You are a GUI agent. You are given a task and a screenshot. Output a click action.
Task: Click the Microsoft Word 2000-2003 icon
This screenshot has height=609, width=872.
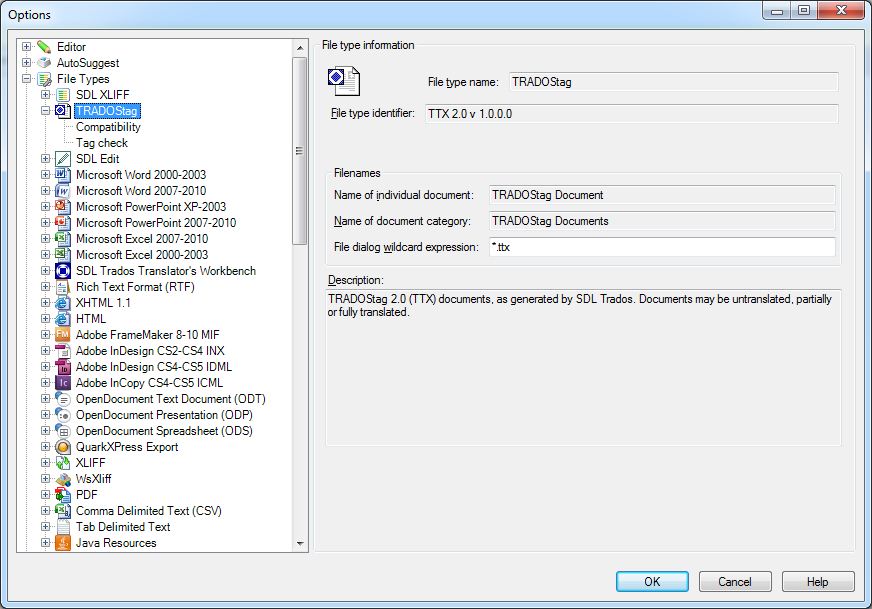click(x=63, y=175)
